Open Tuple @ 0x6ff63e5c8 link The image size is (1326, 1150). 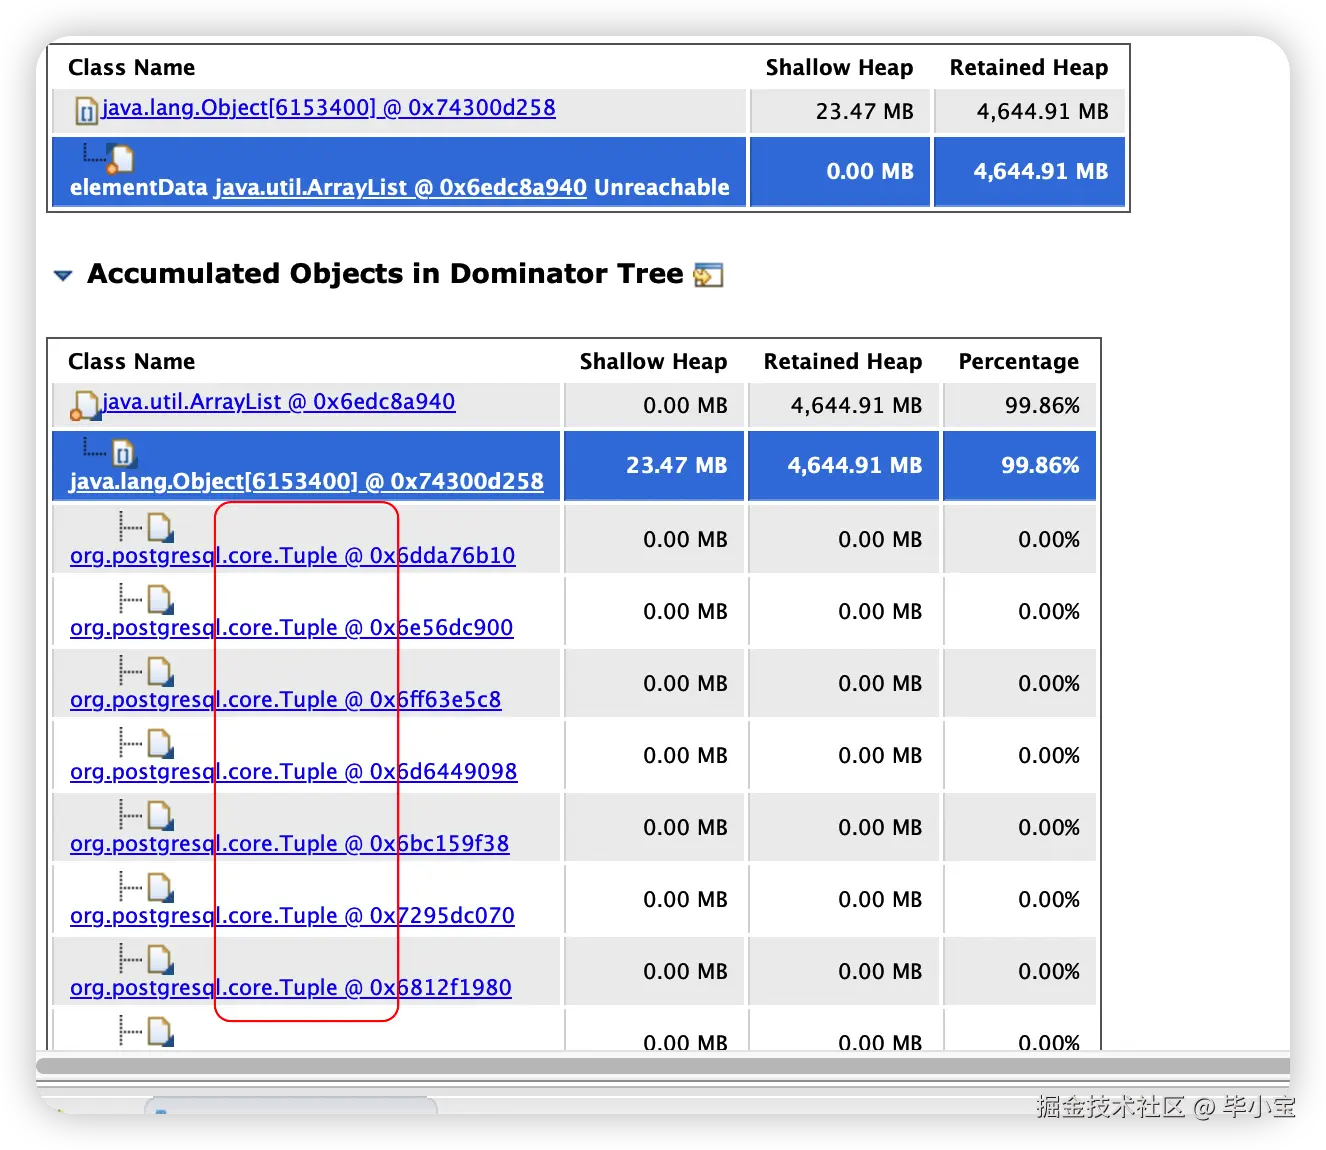click(x=286, y=700)
